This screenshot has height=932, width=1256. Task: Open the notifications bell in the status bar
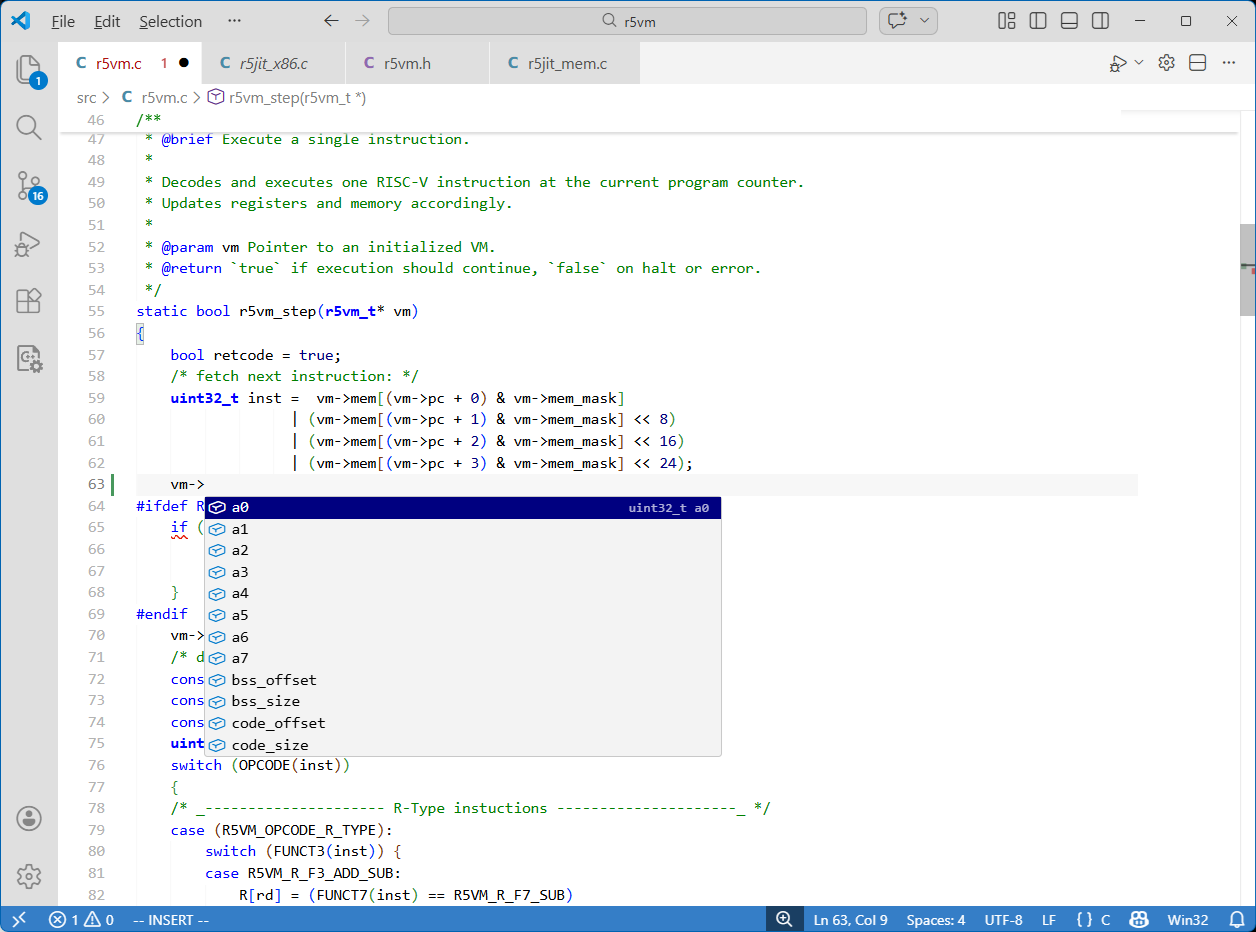[1238, 919]
